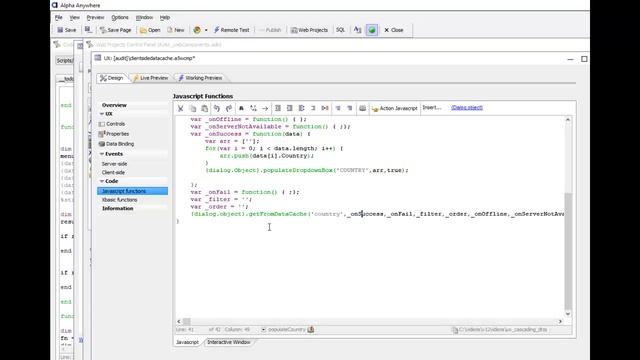Collapse the UX section arrow
Image resolution: width=640 pixels, height=360 pixels.
coord(102,114)
